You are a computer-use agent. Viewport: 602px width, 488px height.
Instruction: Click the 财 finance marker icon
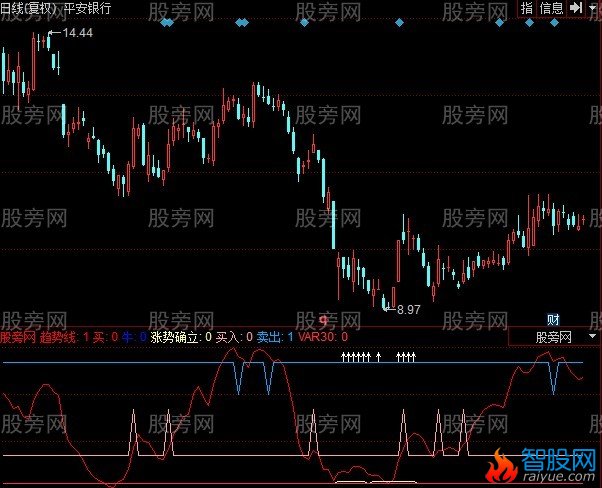(553, 319)
